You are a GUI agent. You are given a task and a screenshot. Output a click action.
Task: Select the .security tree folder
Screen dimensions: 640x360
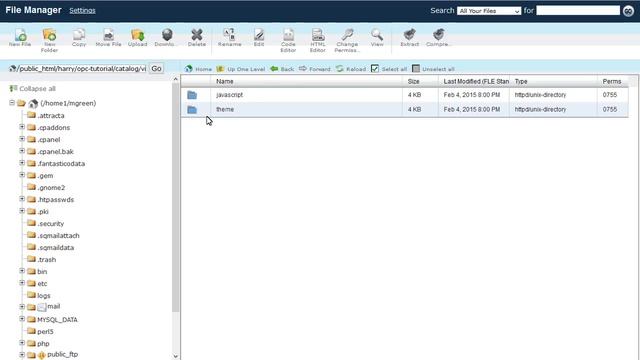click(51, 224)
